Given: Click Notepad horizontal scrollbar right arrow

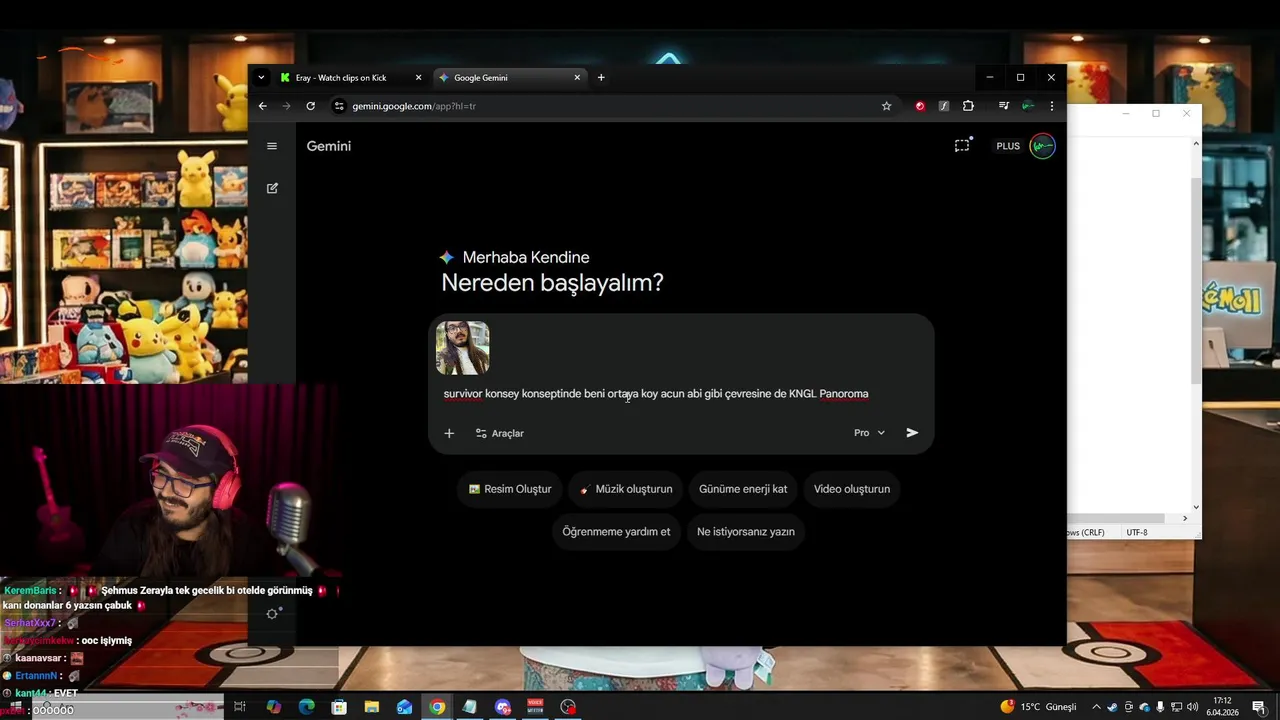Looking at the screenshot, I should [x=1185, y=518].
